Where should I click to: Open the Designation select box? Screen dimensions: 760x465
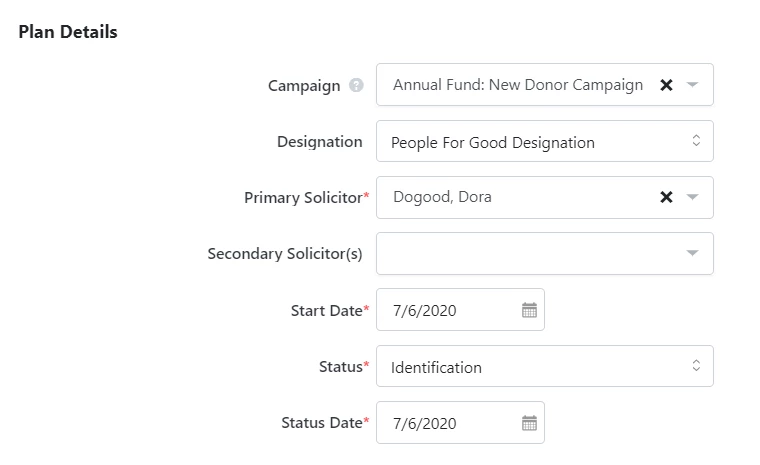(545, 141)
